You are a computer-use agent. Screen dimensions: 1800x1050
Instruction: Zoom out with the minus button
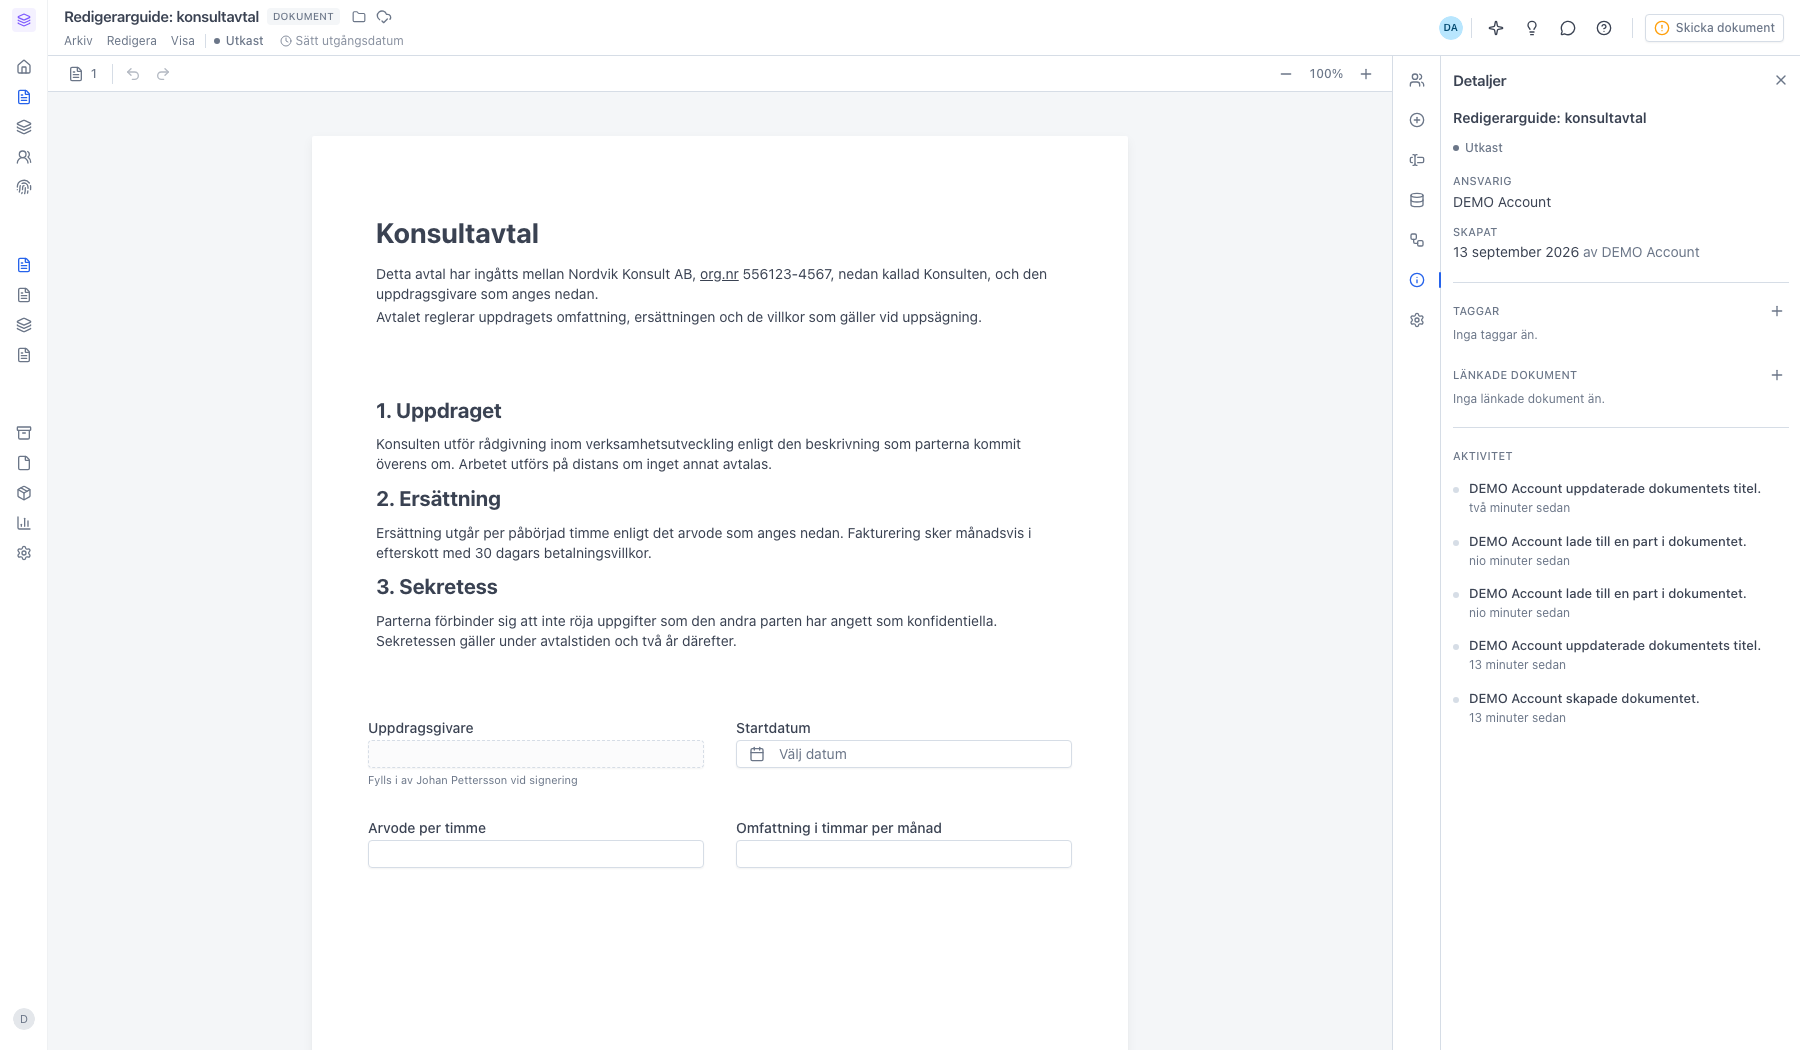coord(1286,74)
